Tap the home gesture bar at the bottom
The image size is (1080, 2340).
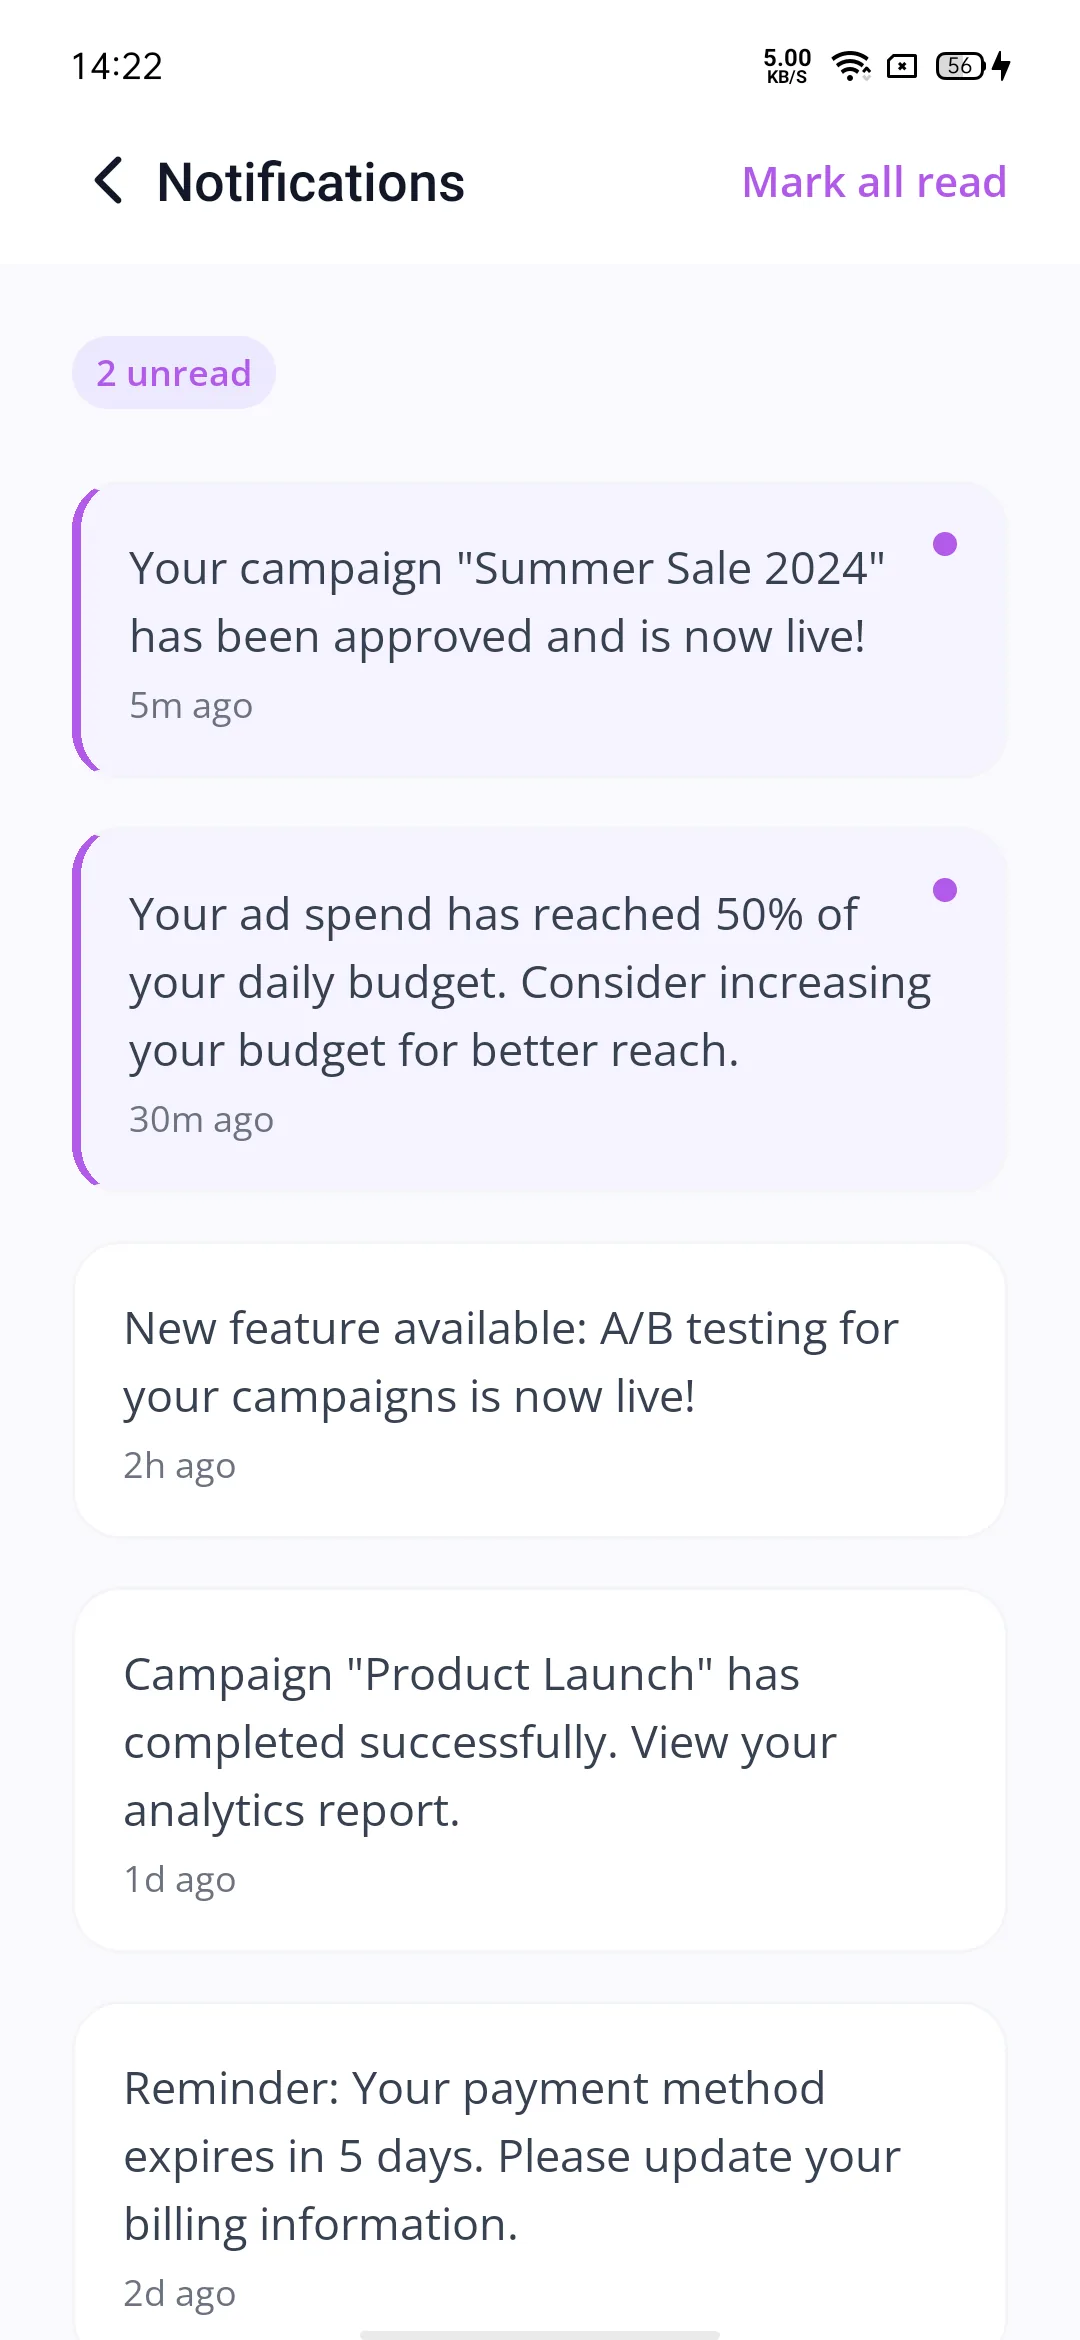coord(540,2334)
